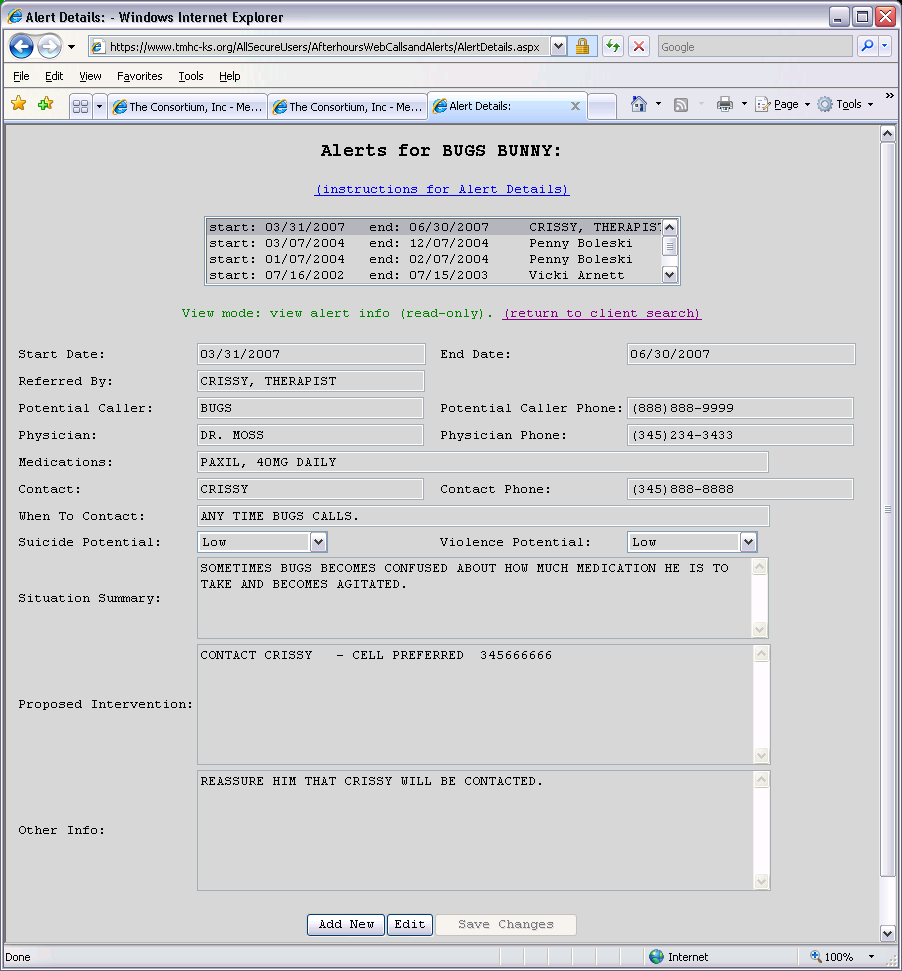Open the Home button dropdown arrow
The image size is (902, 971).
658,104
